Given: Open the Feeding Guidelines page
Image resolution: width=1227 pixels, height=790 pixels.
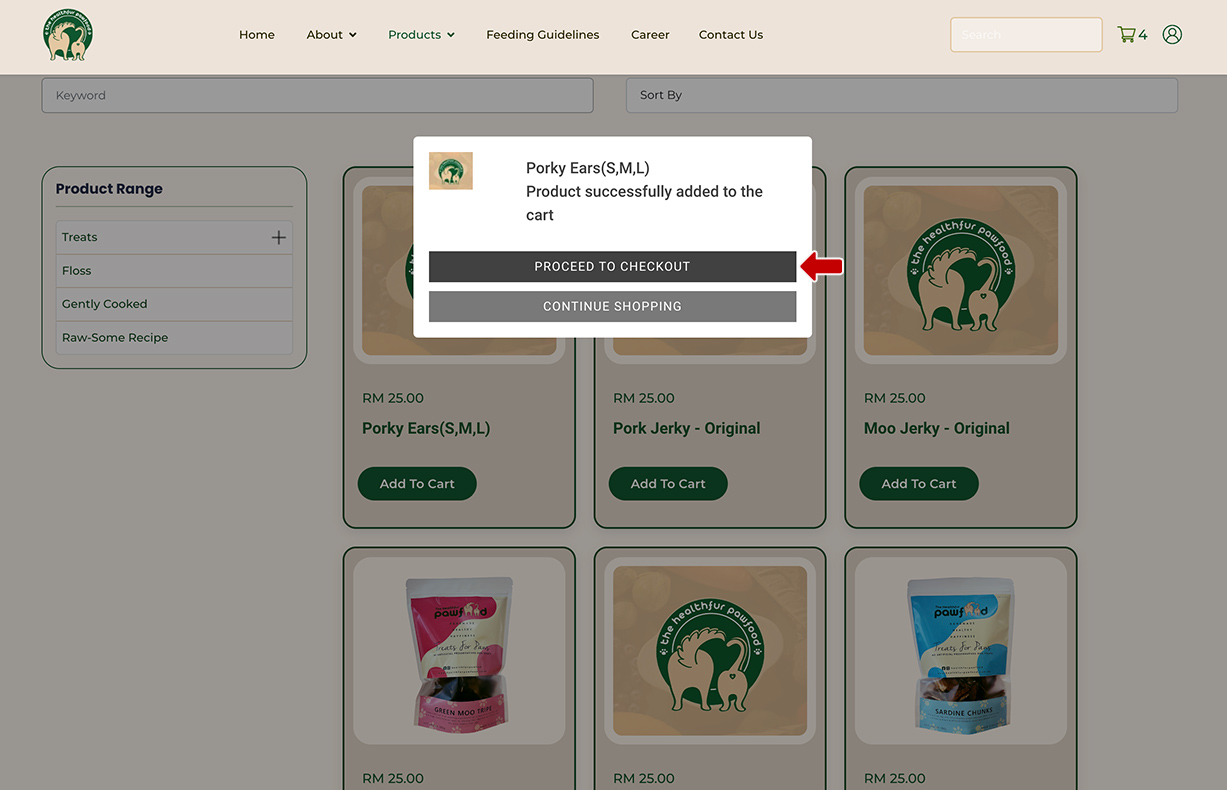Looking at the screenshot, I should pyautogui.click(x=543, y=35).
